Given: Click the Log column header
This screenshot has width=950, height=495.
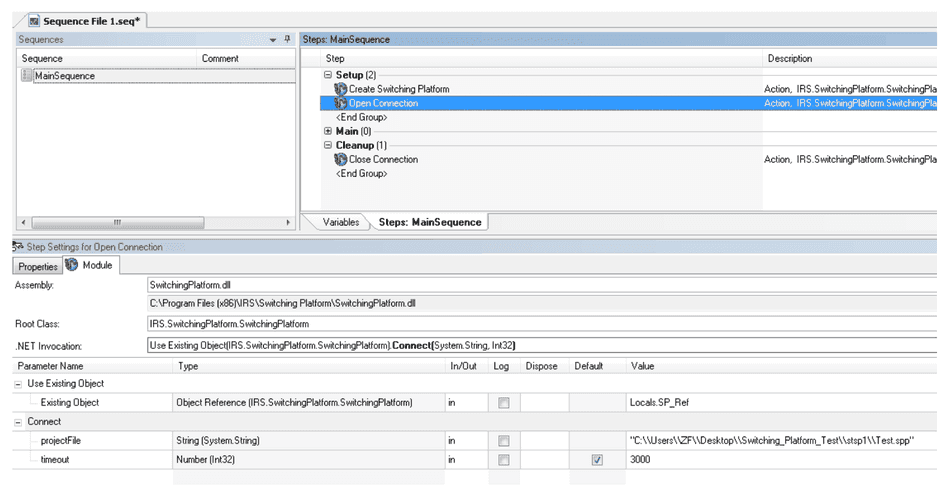Looking at the screenshot, I should pyautogui.click(x=504, y=366).
